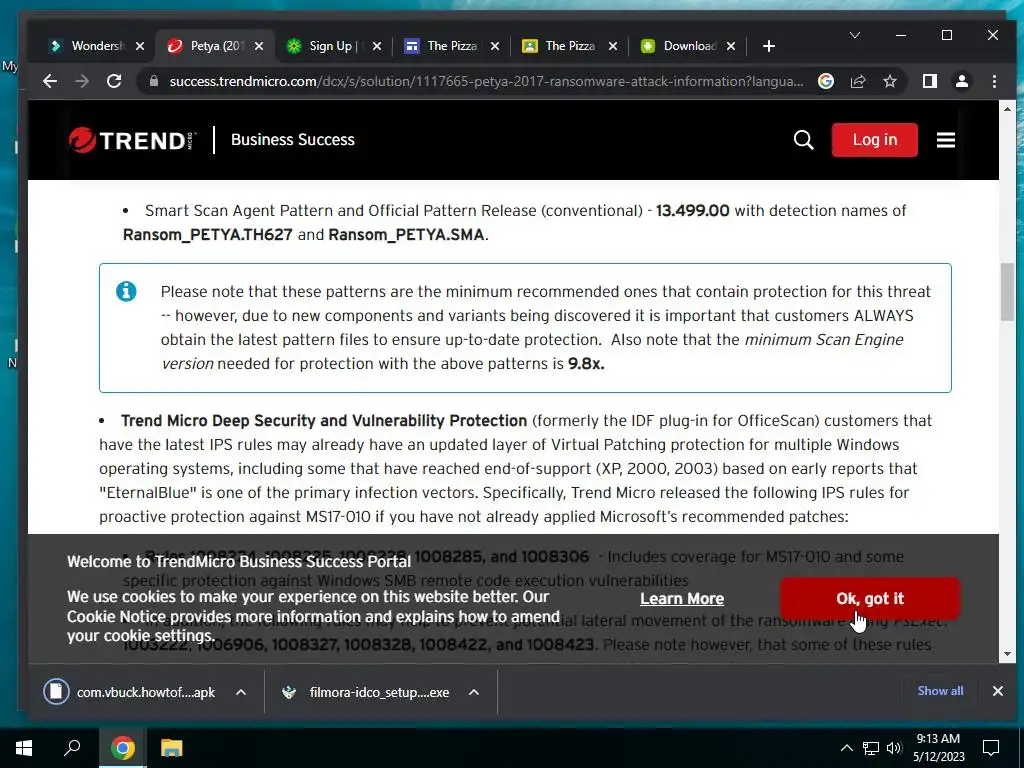Open the Google icon in address bar
Screen dimensions: 1024x768
[825, 81]
